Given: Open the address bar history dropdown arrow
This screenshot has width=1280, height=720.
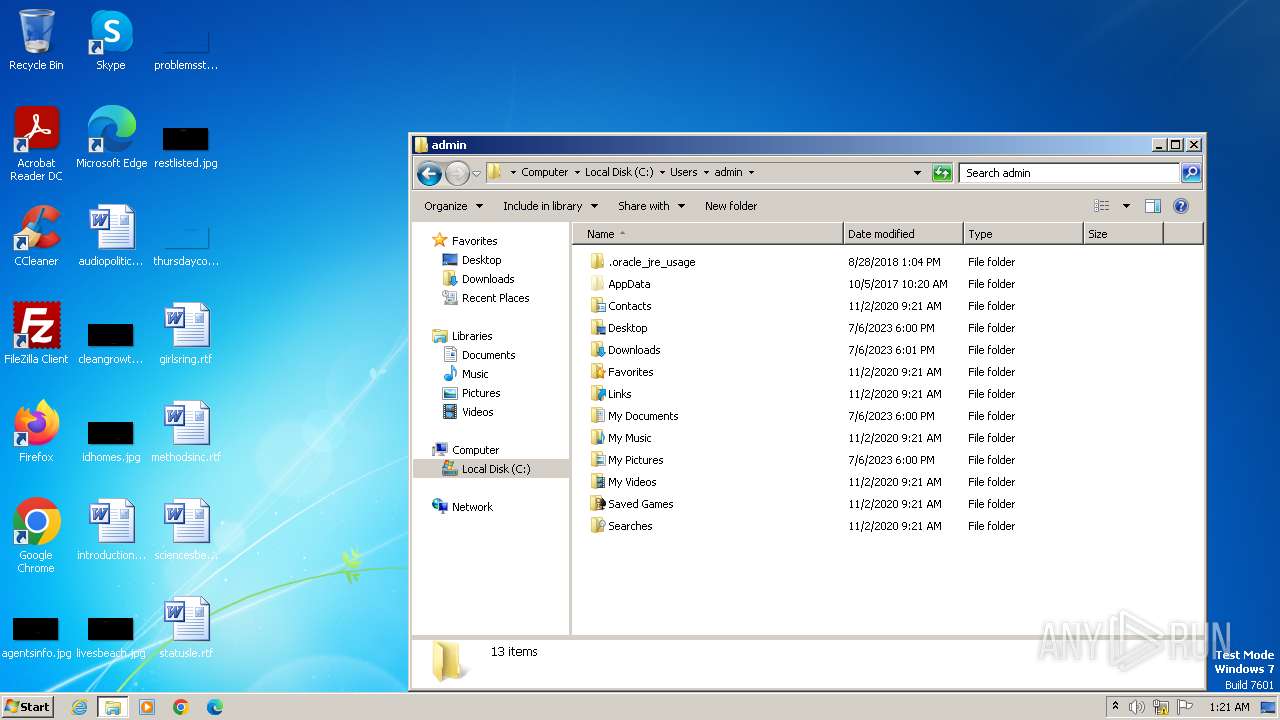Looking at the screenshot, I should click(917, 173).
